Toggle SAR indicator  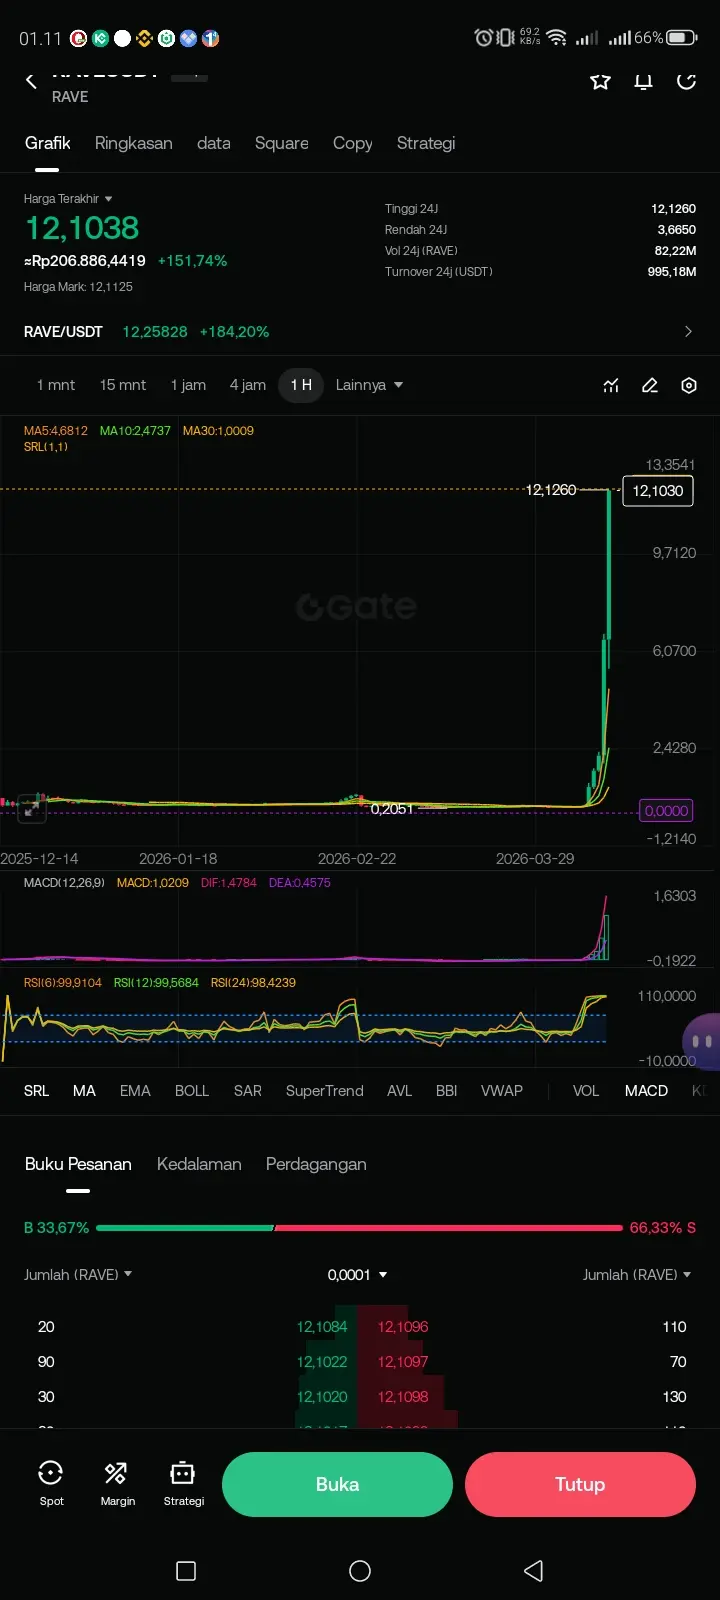[x=247, y=1091]
